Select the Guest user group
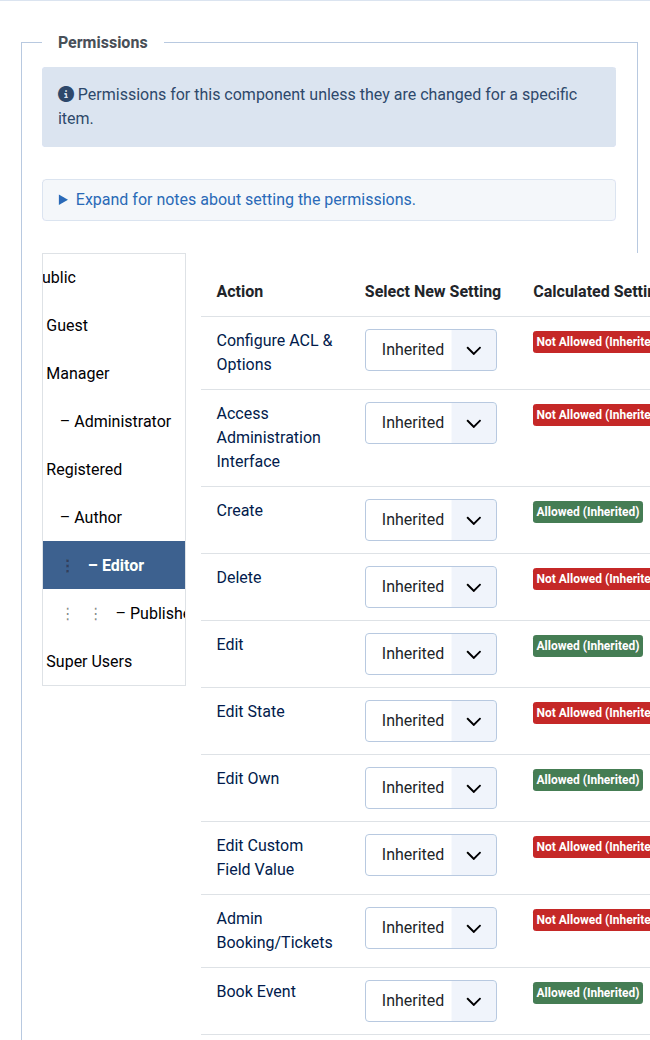 point(67,326)
